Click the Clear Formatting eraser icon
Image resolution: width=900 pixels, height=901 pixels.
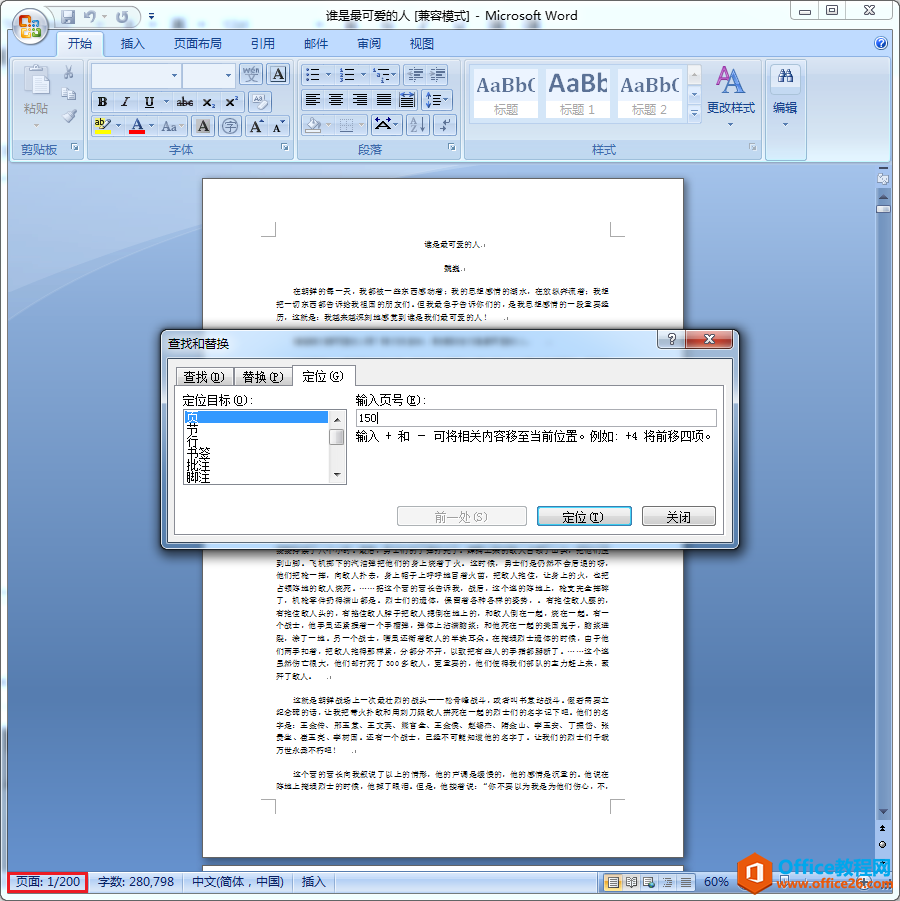pos(260,102)
